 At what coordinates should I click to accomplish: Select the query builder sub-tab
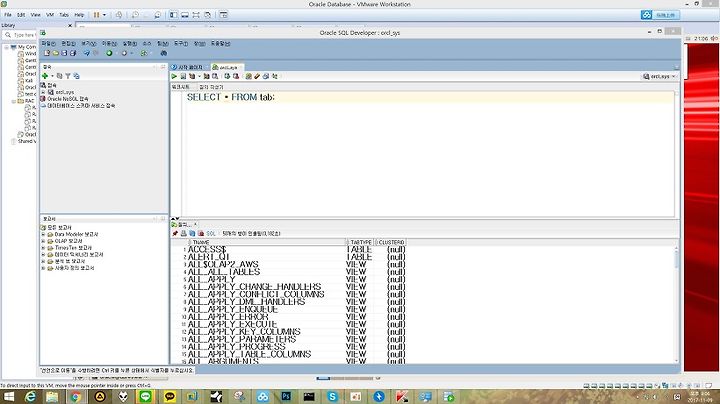point(211,87)
